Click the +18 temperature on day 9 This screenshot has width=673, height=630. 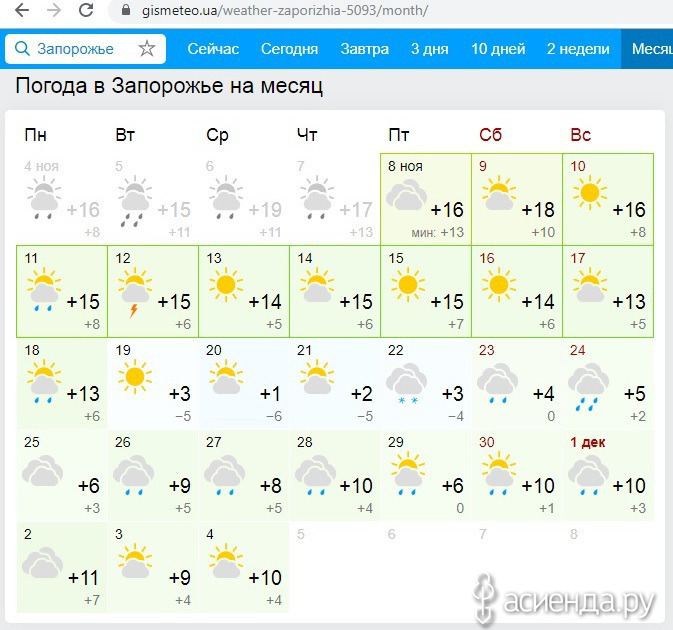tap(538, 210)
